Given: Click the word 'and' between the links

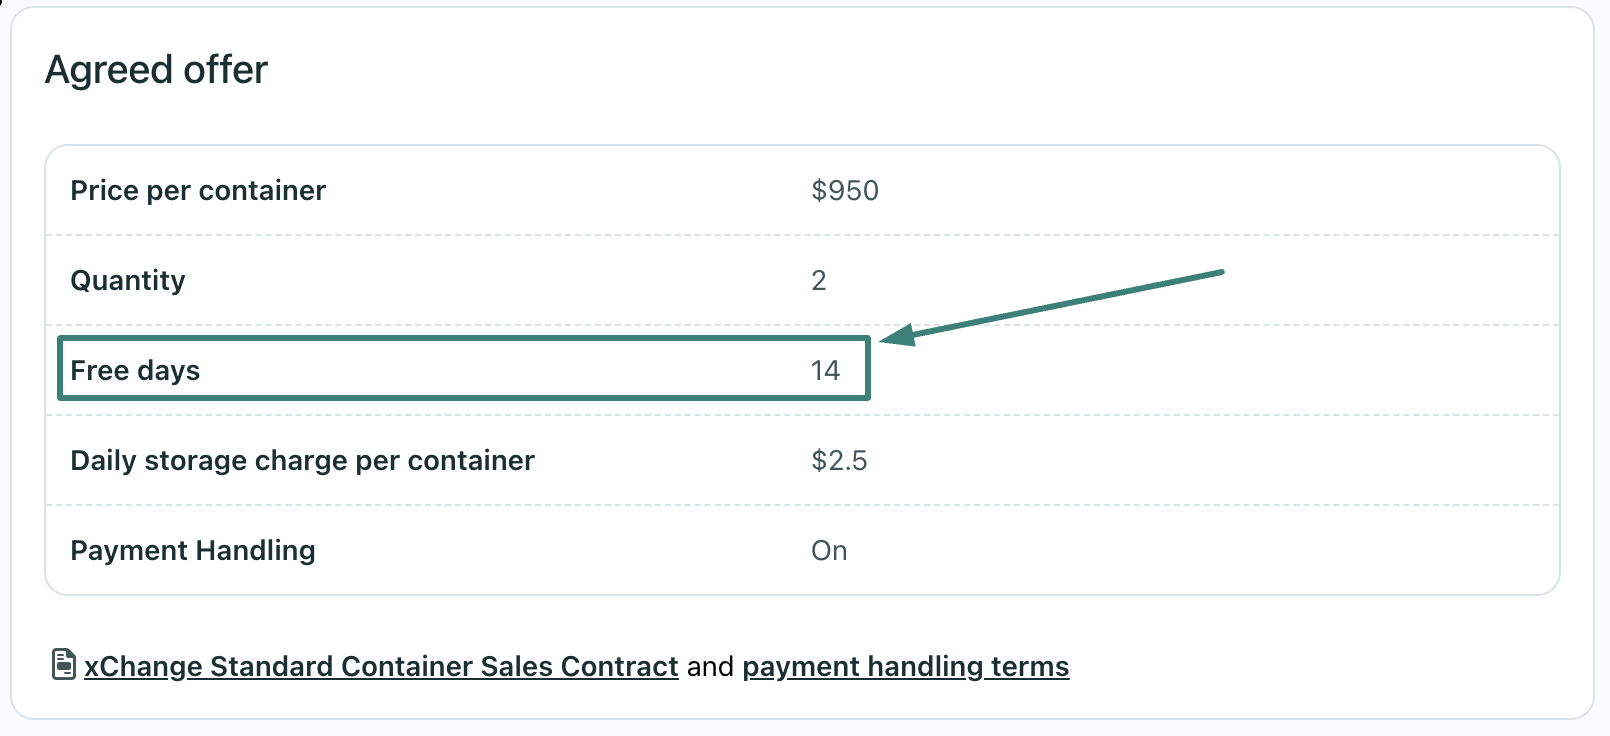Looking at the screenshot, I should pos(710,666).
